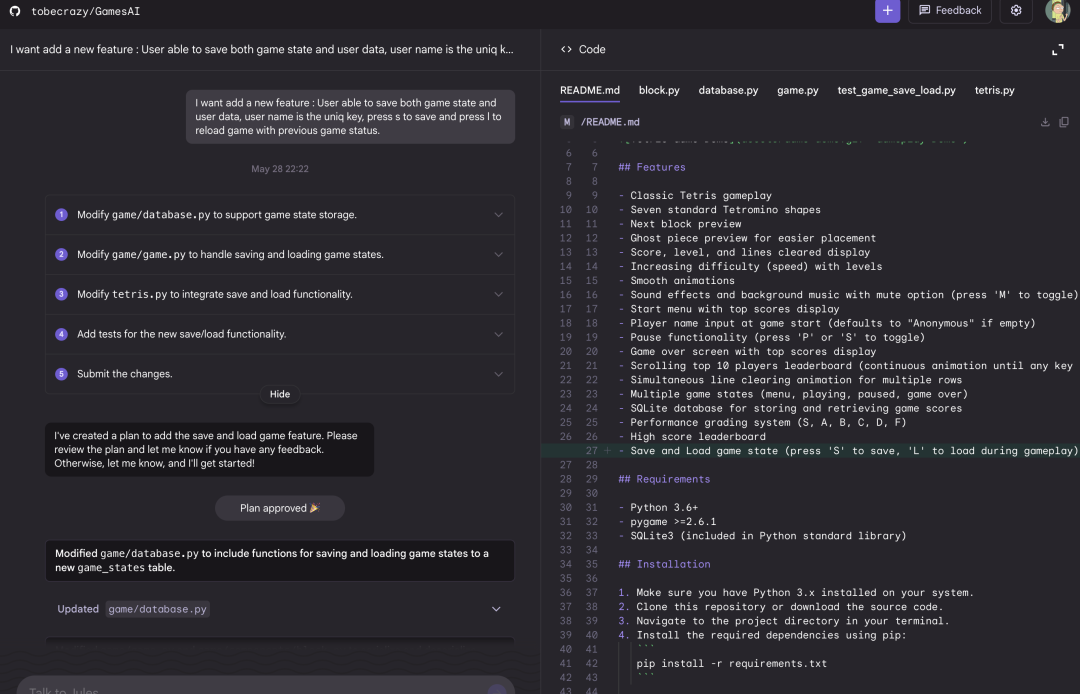This screenshot has width=1080, height=694.
Task: Download the README.md file
Action: click(x=1045, y=122)
